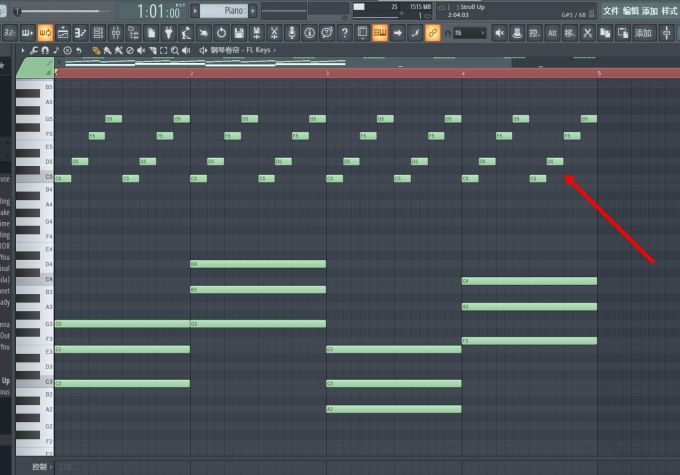Screen dimensions: 680x475
Task: Open the note stamp menu
Action: (56, 50)
